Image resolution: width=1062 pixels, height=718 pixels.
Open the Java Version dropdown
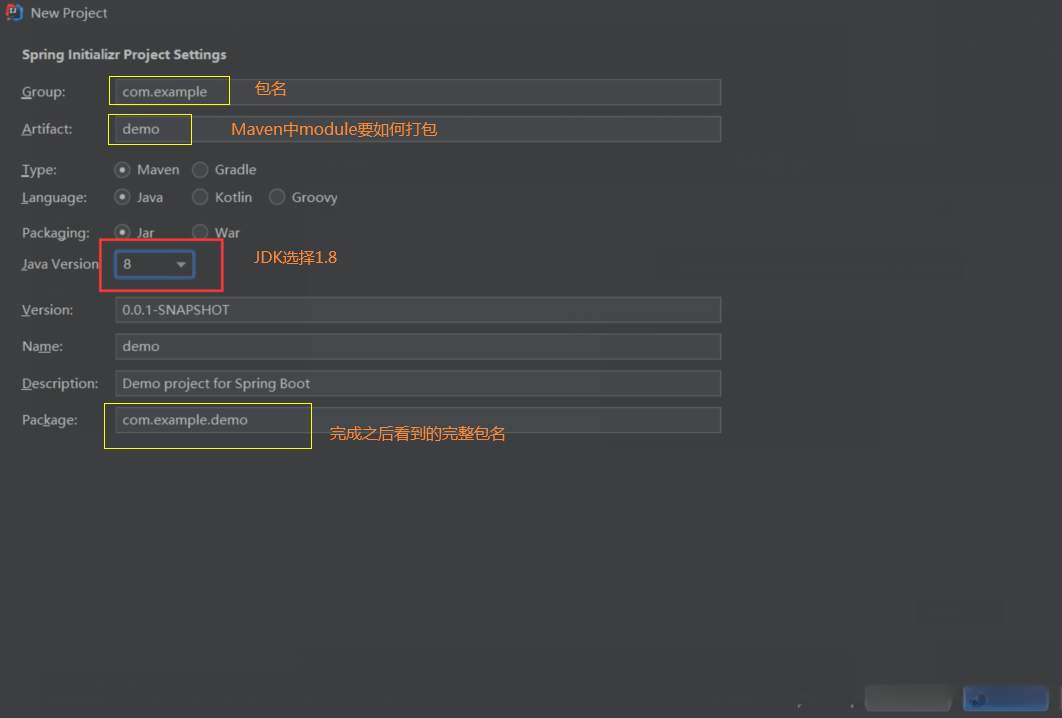click(x=154, y=264)
